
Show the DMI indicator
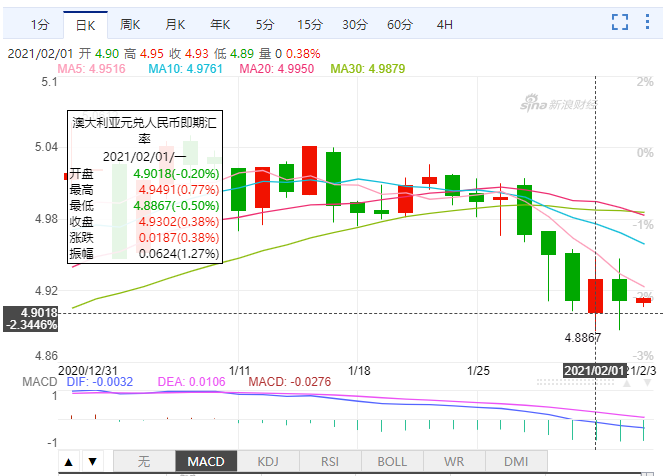coord(516,461)
